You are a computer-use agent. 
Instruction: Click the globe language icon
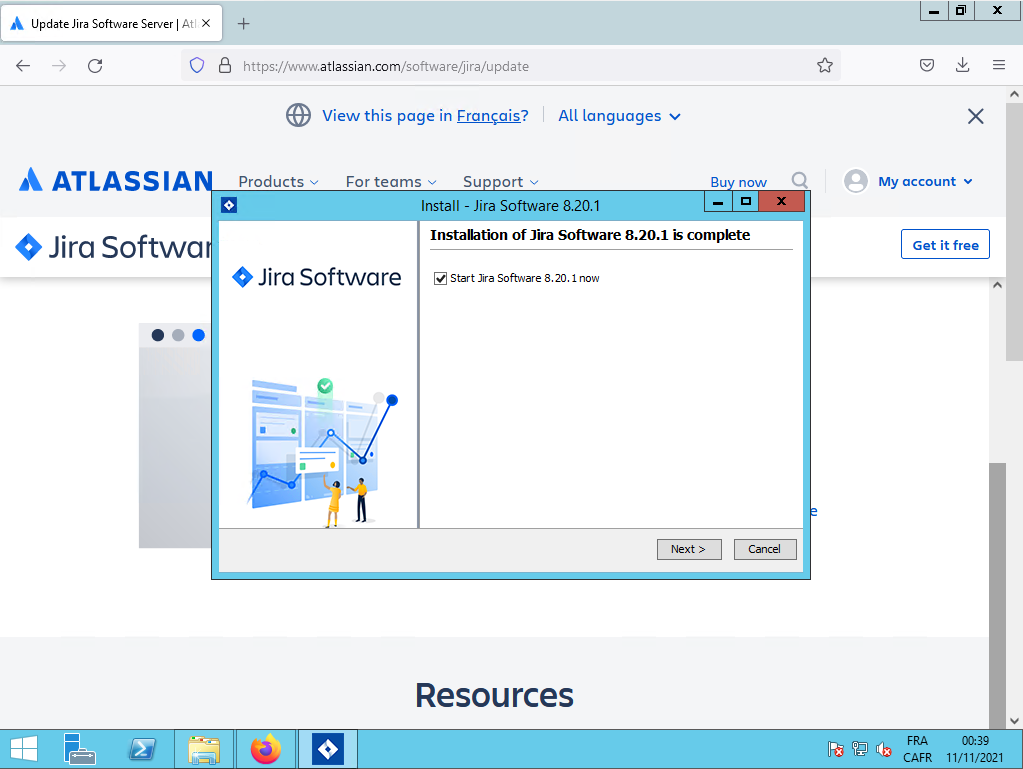point(298,115)
